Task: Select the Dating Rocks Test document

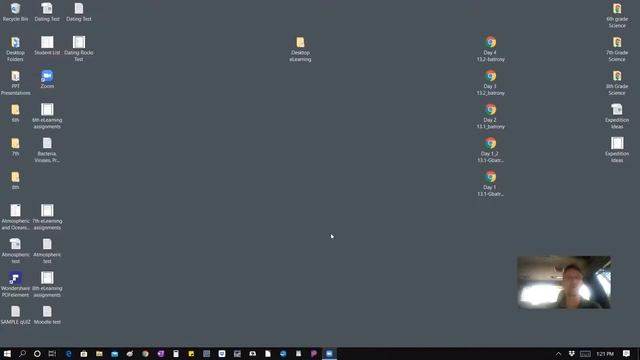Action: [79, 49]
